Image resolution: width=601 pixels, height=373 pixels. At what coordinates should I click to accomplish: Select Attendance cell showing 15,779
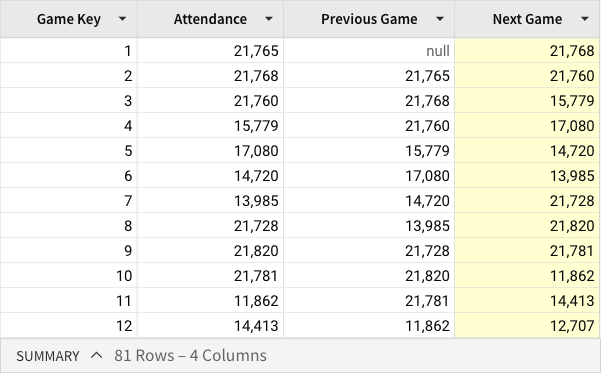point(210,126)
